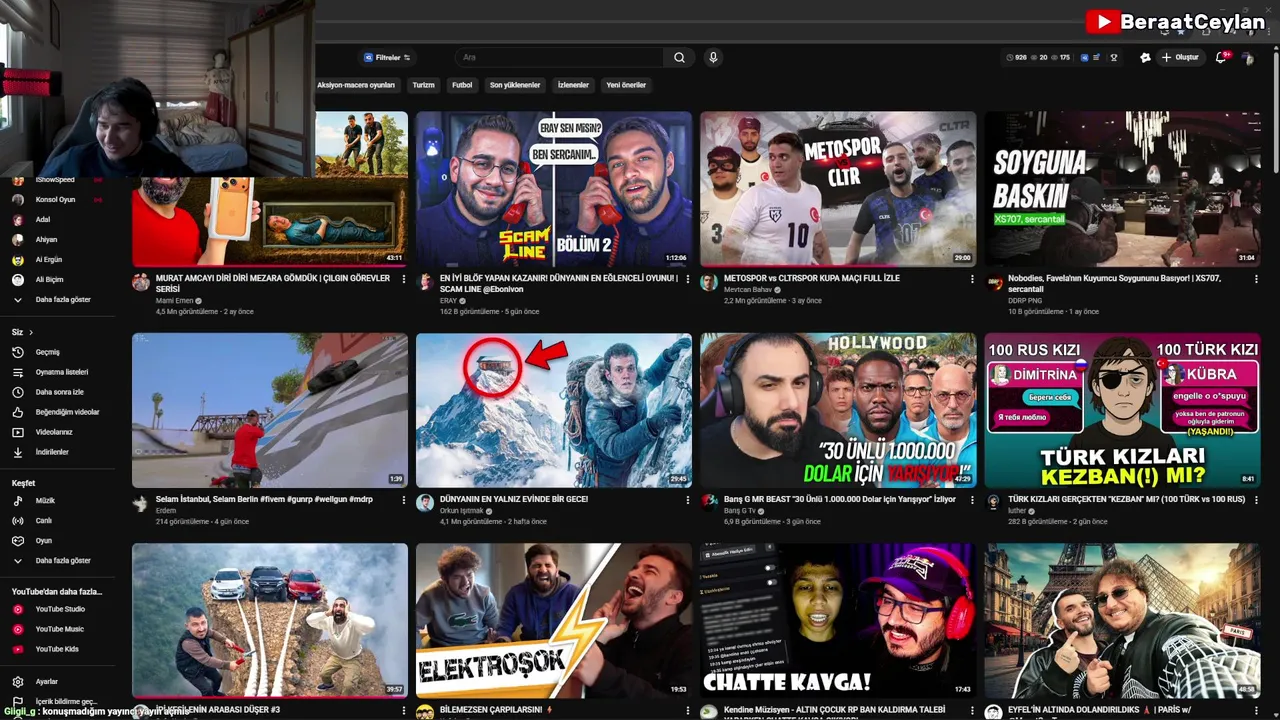Open YouTube Studio link
This screenshot has height=720, width=1280.
pyautogui.click(x=58, y=609)
